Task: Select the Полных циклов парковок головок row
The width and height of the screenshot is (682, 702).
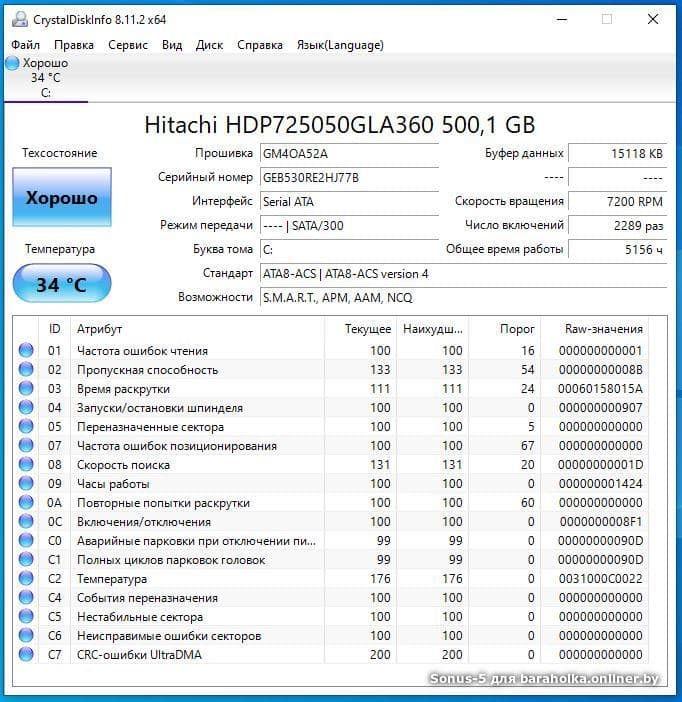Action: (331, 560)
